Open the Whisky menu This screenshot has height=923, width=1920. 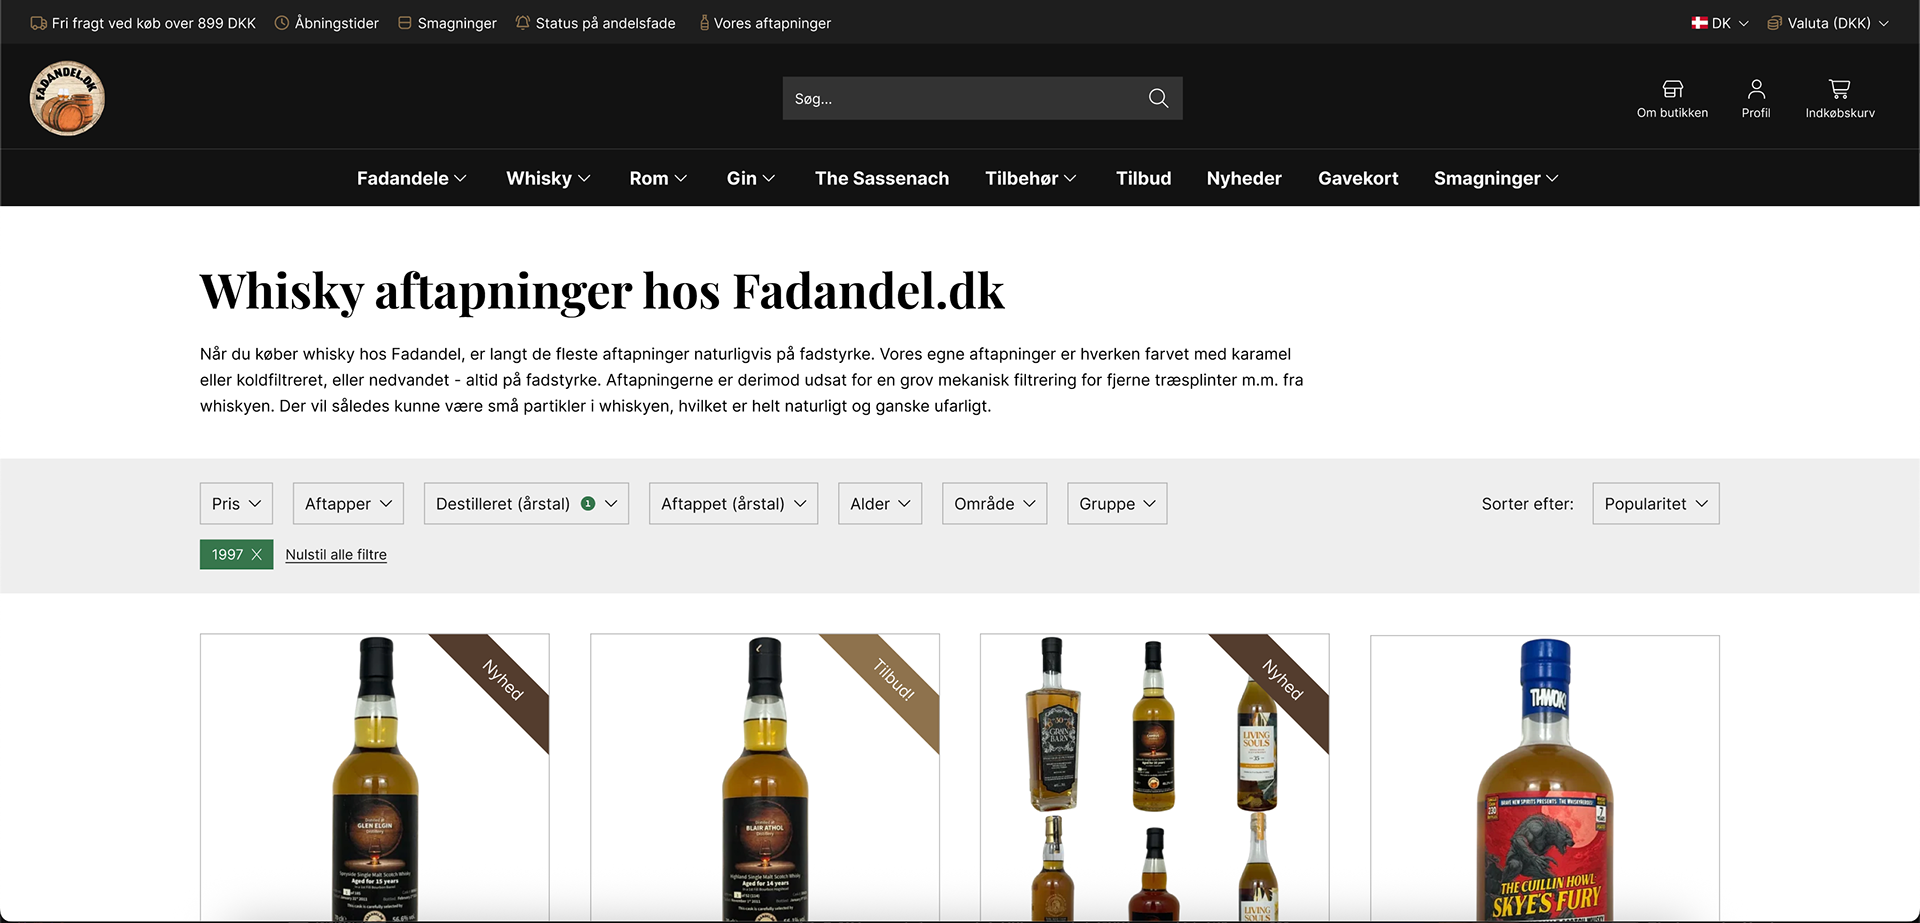(548, 178)
